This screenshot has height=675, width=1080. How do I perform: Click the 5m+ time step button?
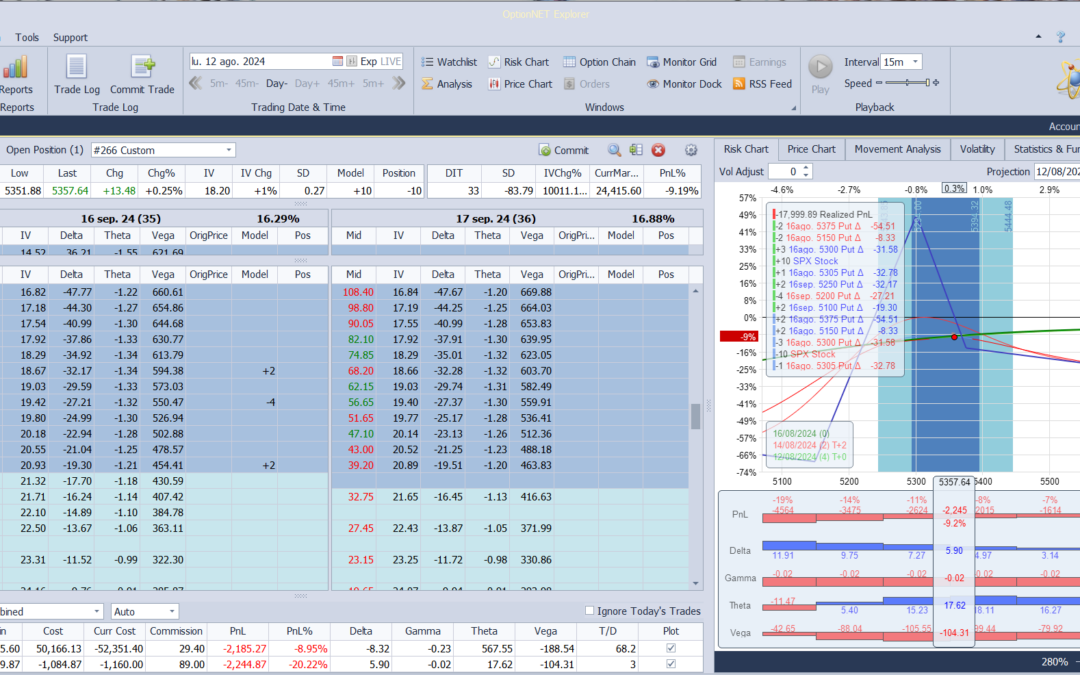click(x=373, y=83)
